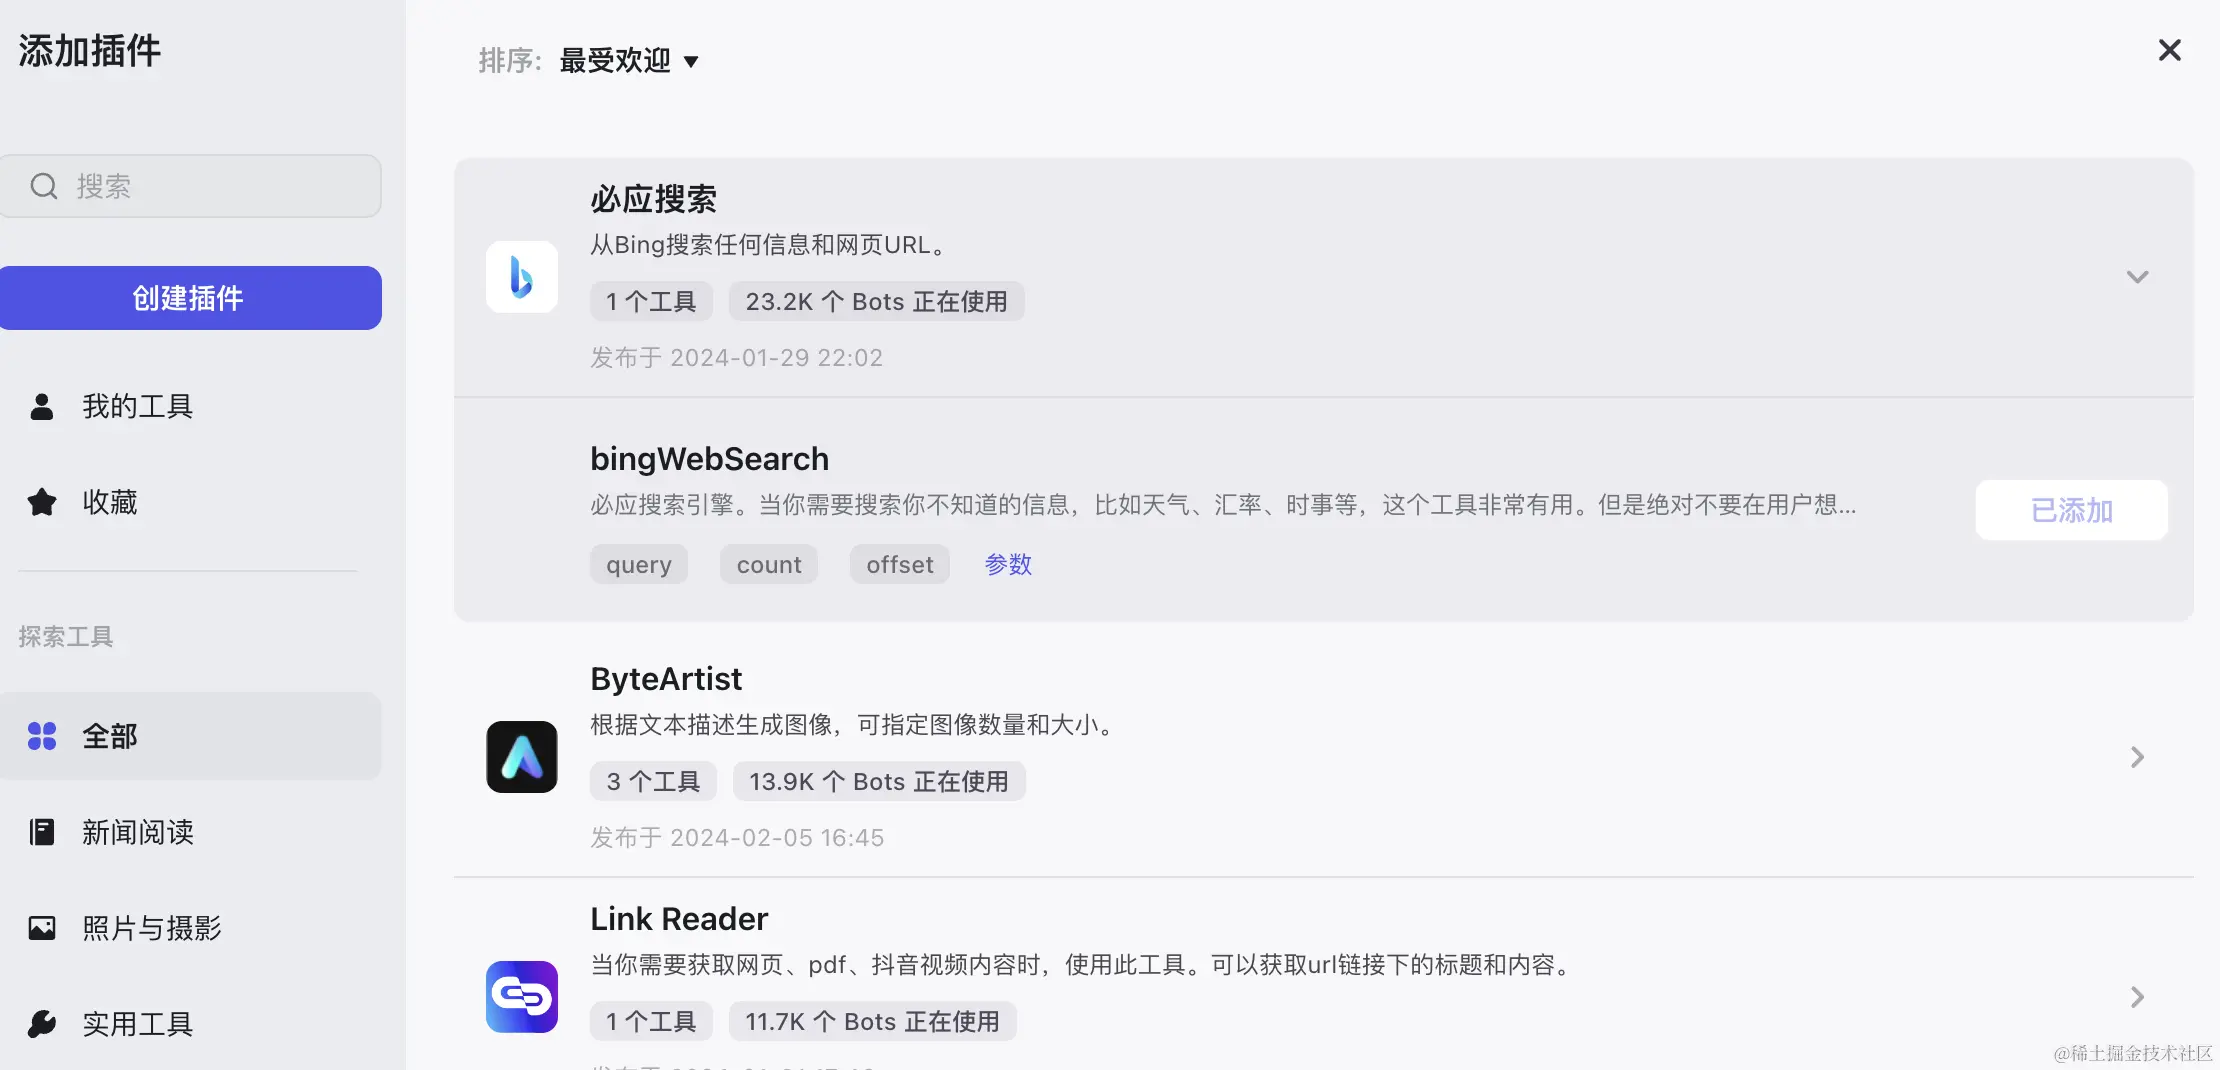This screenshot has height=1070, width=2220.
Task: Click the ByteArtist plugin icon
Action: point(520,756)
